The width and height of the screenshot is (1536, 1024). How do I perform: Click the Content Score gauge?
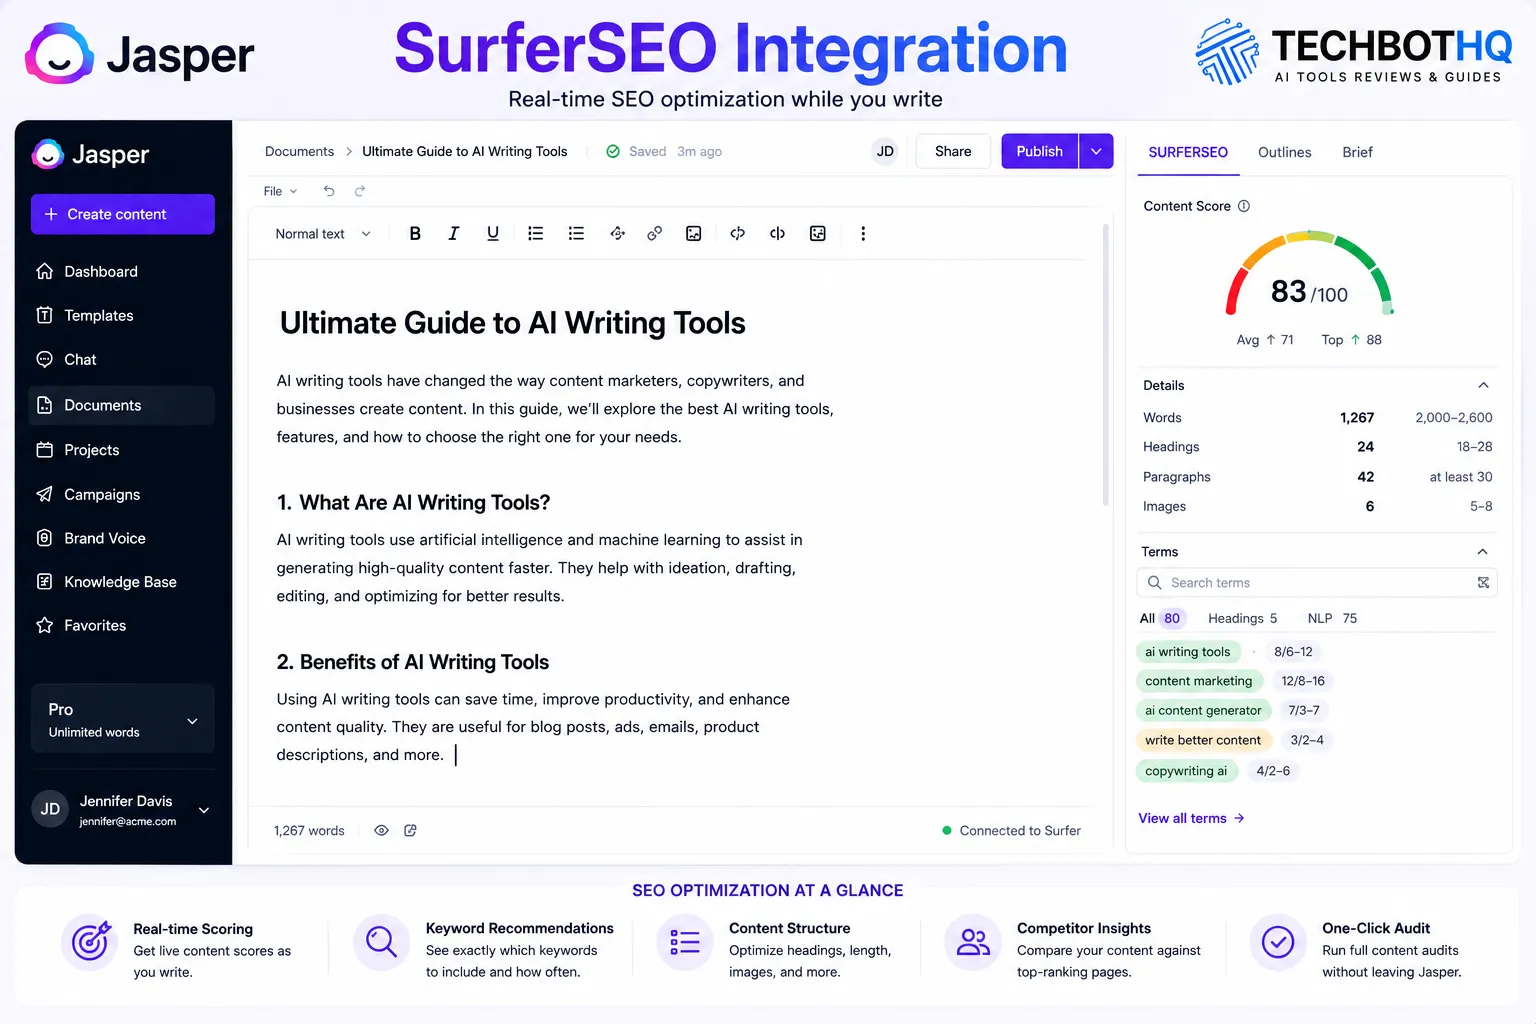pyautogui.click(x=1309, y=275)
